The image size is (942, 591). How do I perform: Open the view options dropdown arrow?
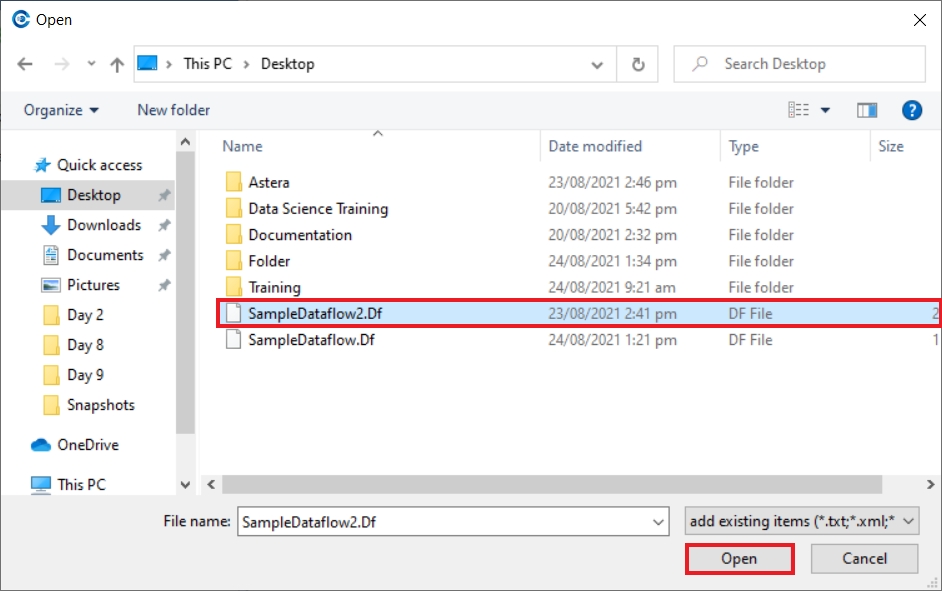pos(826,110)
